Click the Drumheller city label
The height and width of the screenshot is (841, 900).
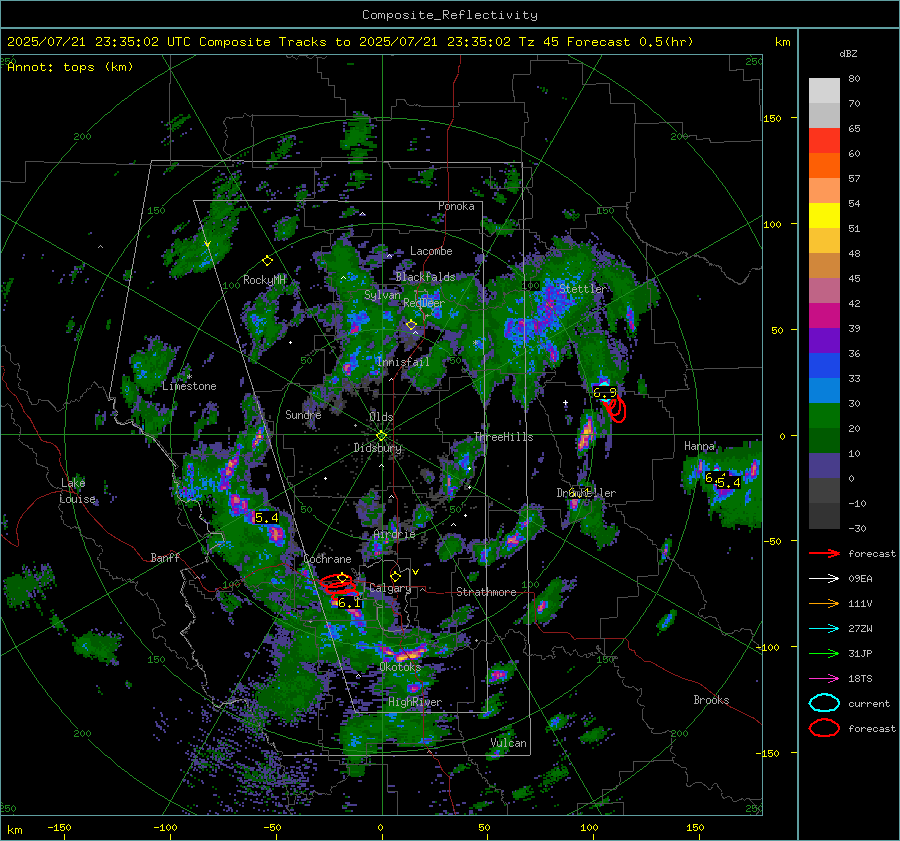(586, 493)
